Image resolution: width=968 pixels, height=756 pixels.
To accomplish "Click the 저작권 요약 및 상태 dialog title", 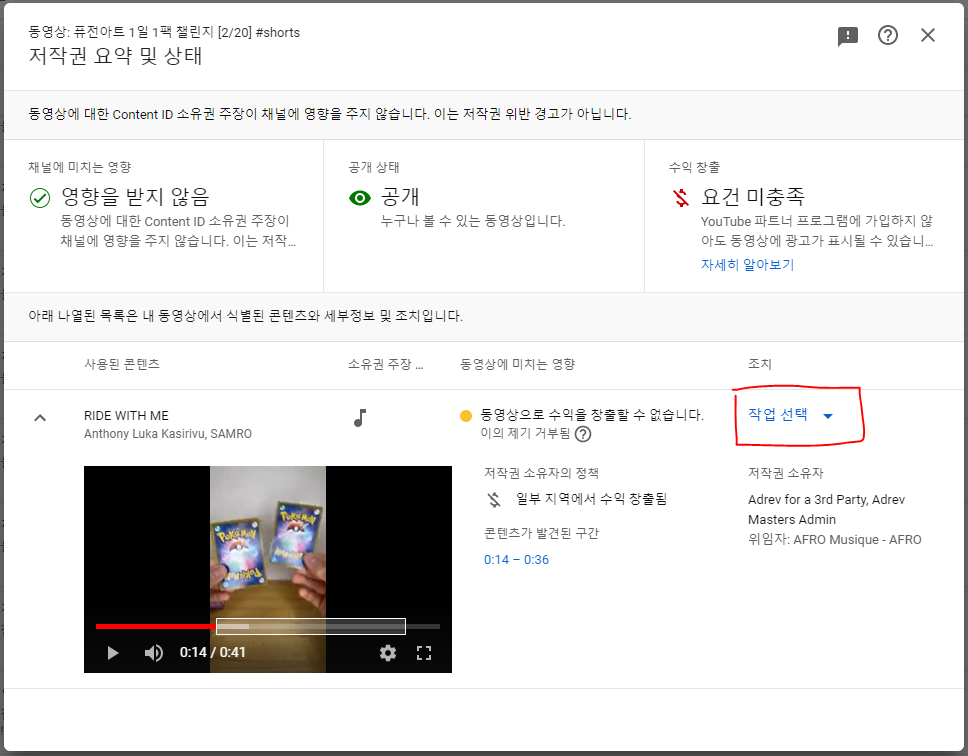I will 115,56.
